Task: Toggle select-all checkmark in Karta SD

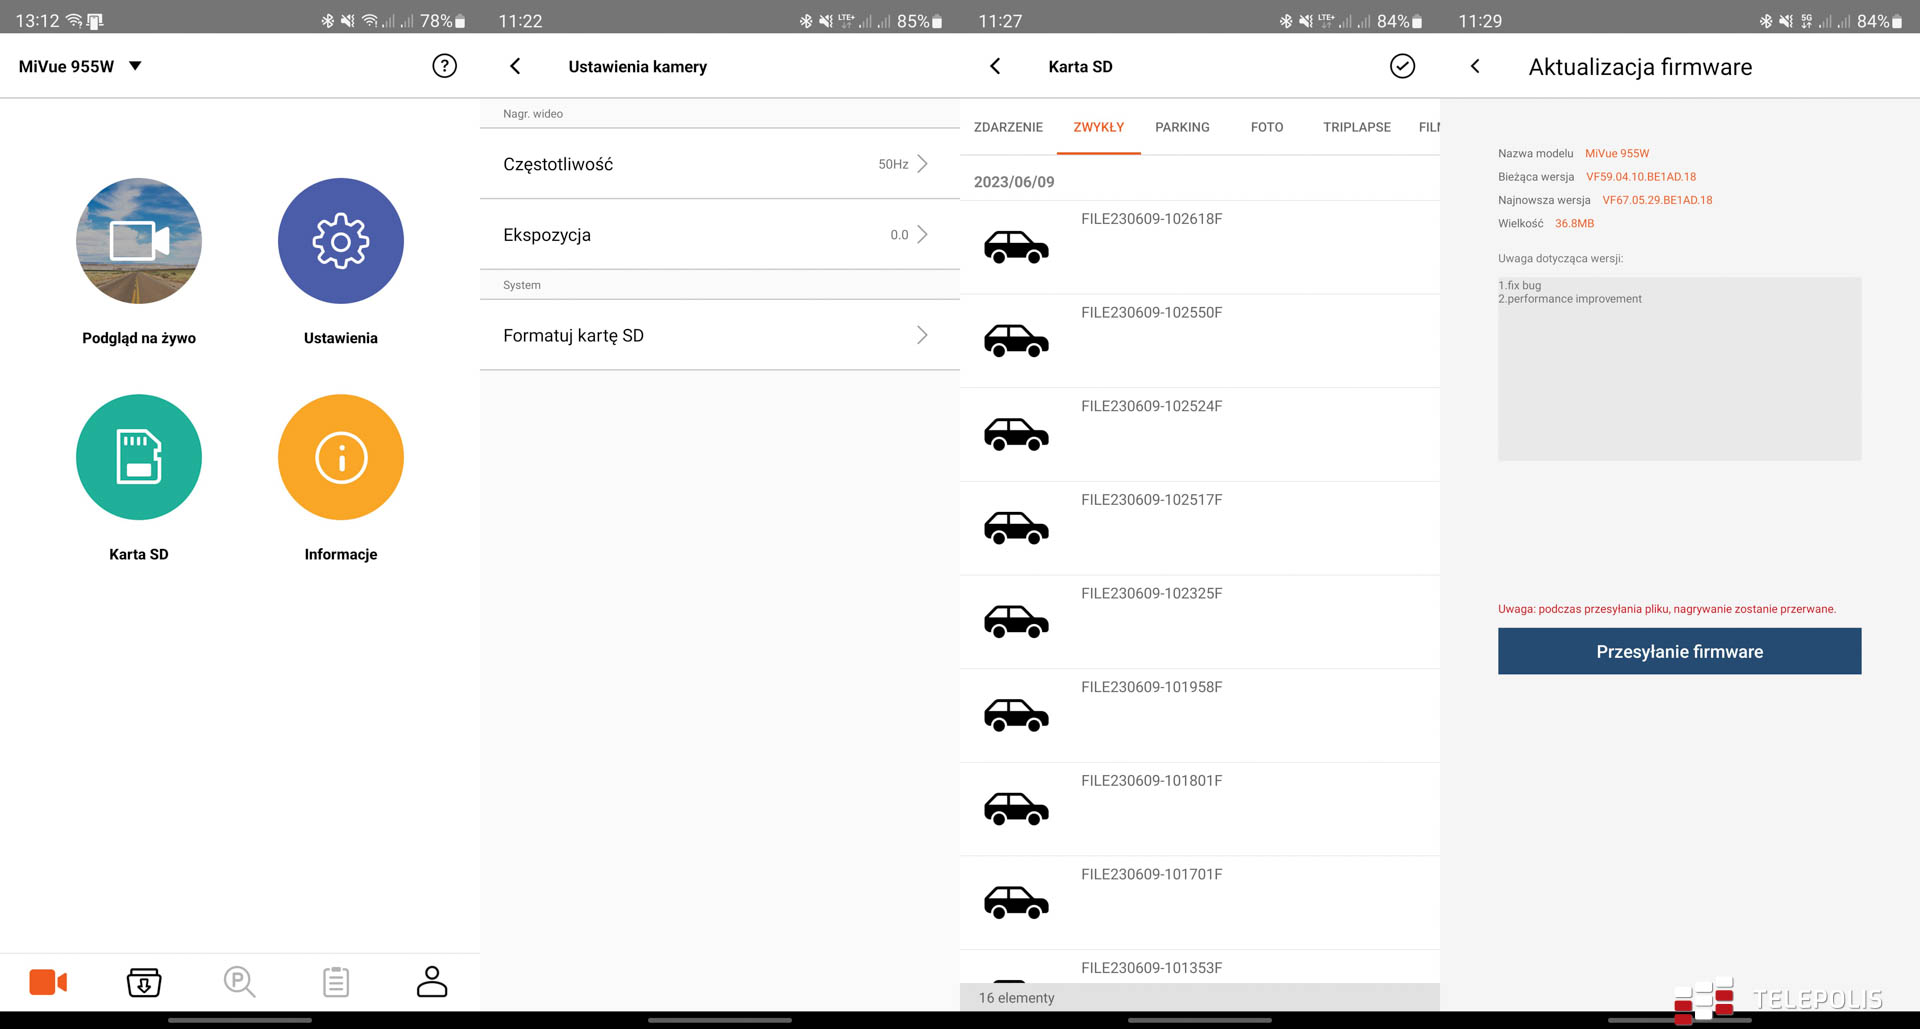Action: pyautogui.click(x=1402, y=66)
